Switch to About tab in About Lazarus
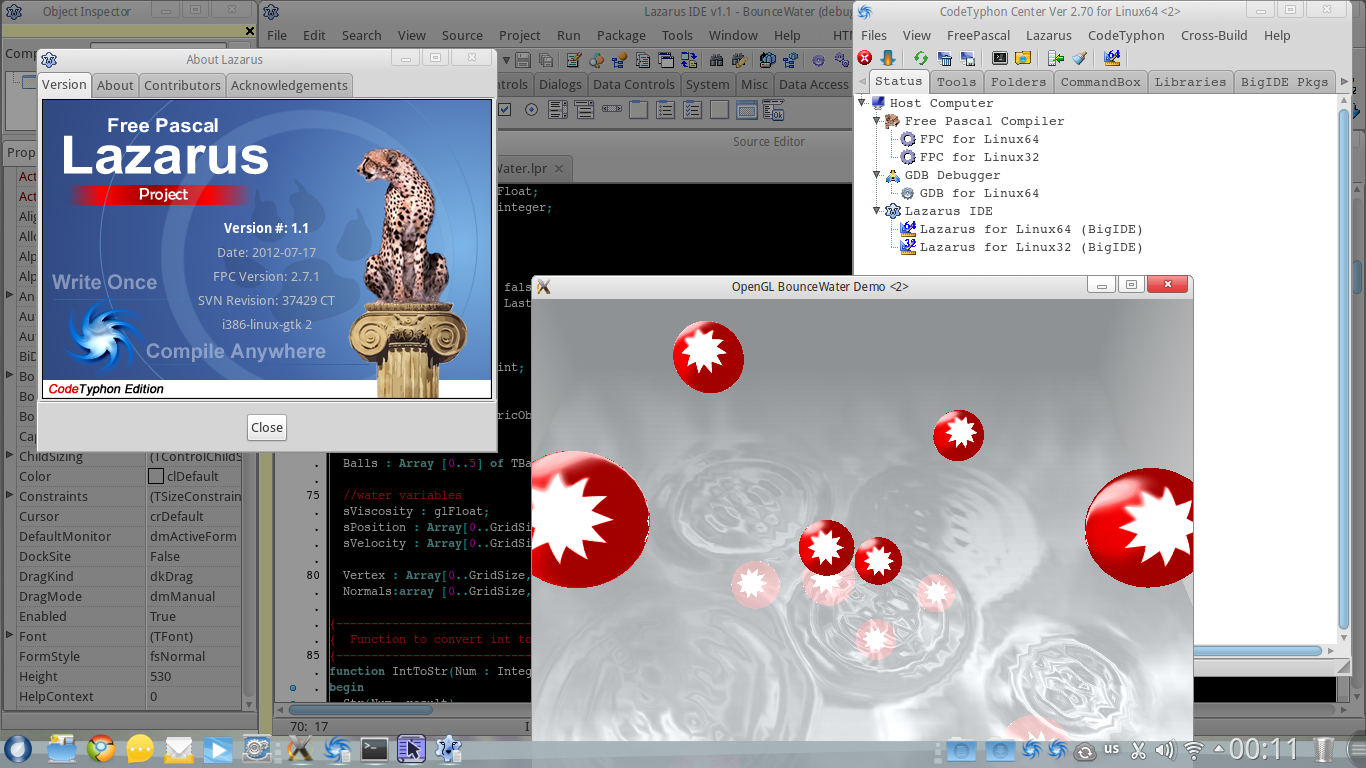 [x=115, y=85]
